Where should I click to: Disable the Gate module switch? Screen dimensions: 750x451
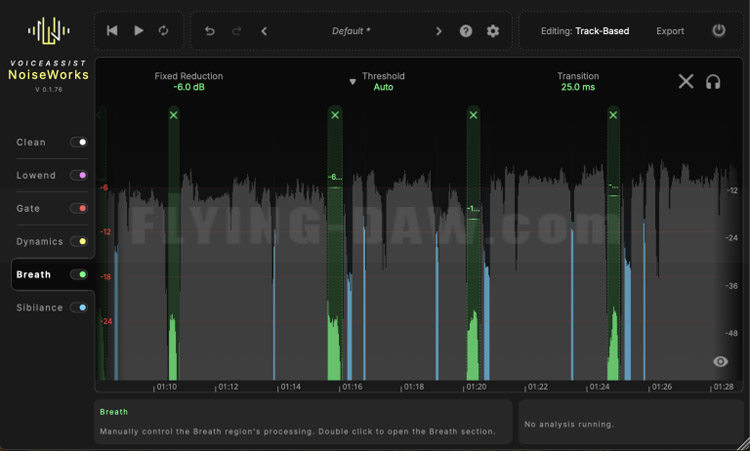[x=78, y=208]
